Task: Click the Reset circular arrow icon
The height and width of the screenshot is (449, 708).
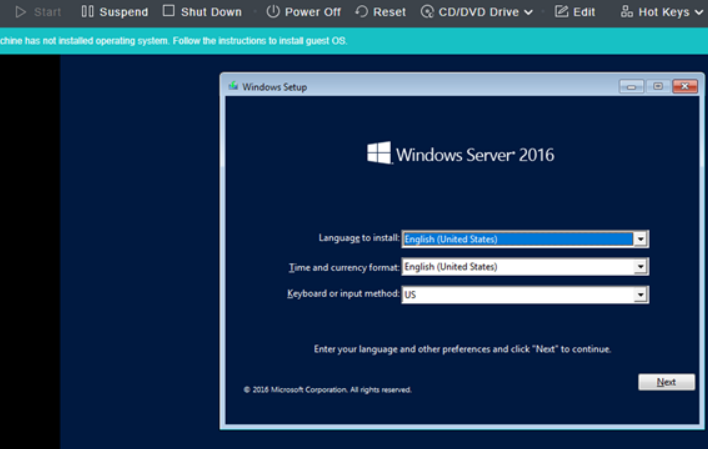Action: click(361, 12)
